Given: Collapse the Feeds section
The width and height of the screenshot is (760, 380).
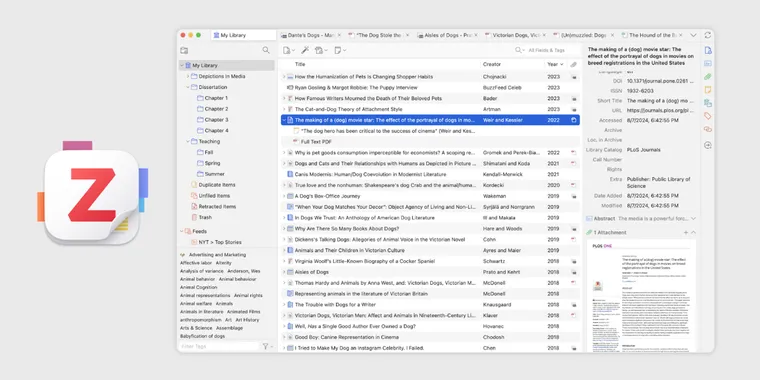Looking at the screenshot, I should 182,232.
